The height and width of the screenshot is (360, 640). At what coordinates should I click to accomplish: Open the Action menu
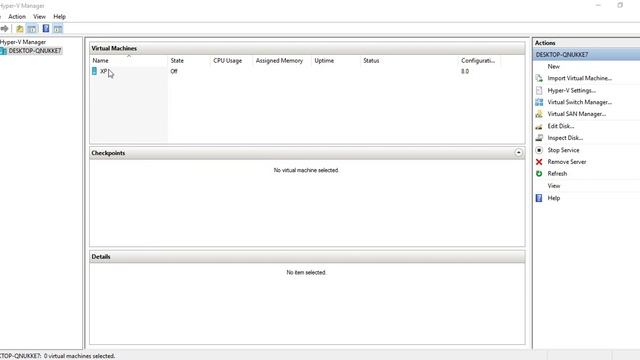[x=17, y=17]
